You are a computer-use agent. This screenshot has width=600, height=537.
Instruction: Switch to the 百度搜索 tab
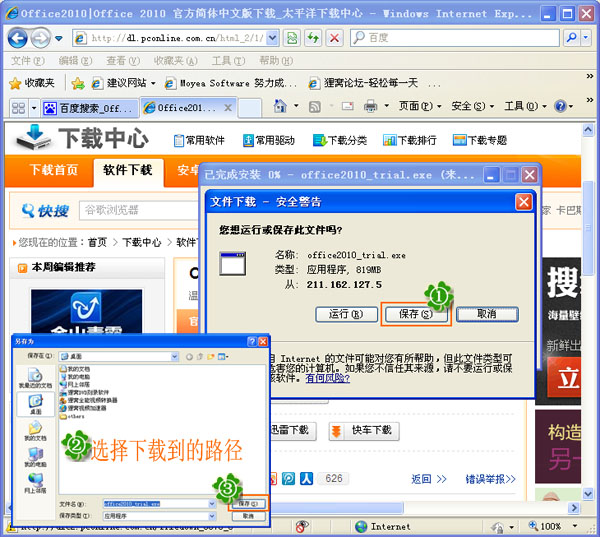(x=90, y=108)
